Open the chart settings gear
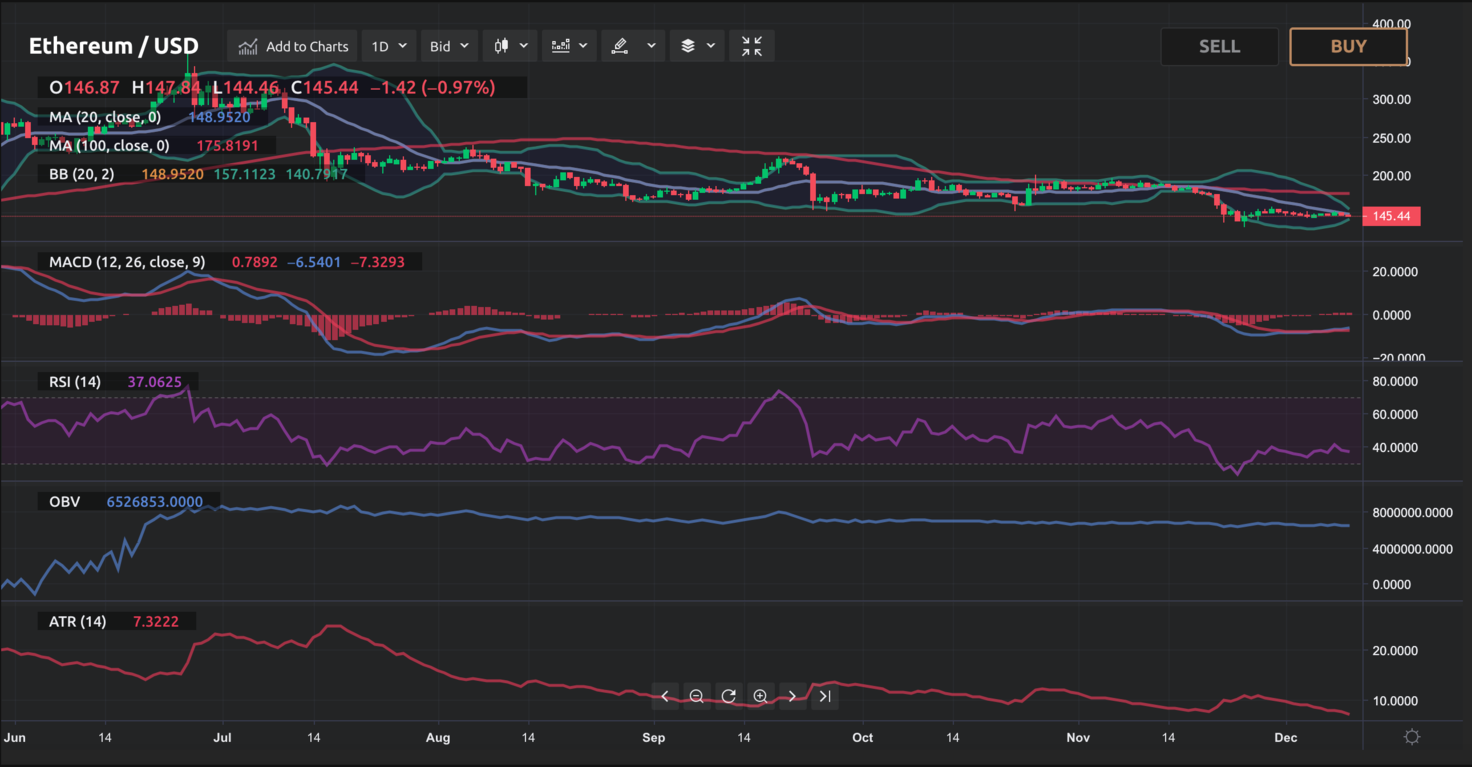Image resolution: width=1472 pixels, height=767 pixels. [x=1413, y=736]
